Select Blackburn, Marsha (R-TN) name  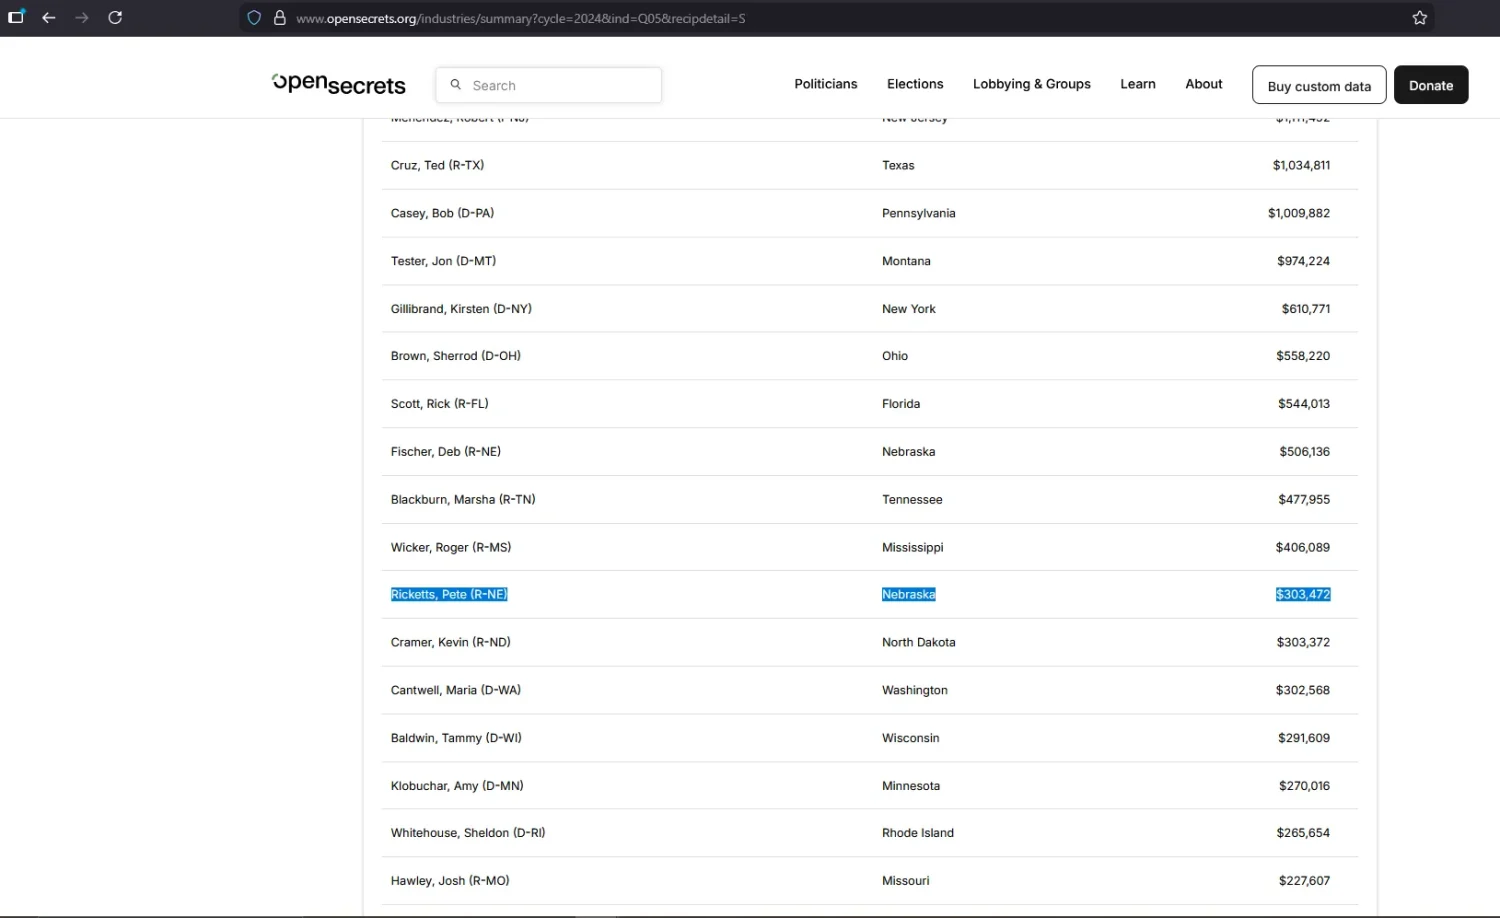point(463,501)
